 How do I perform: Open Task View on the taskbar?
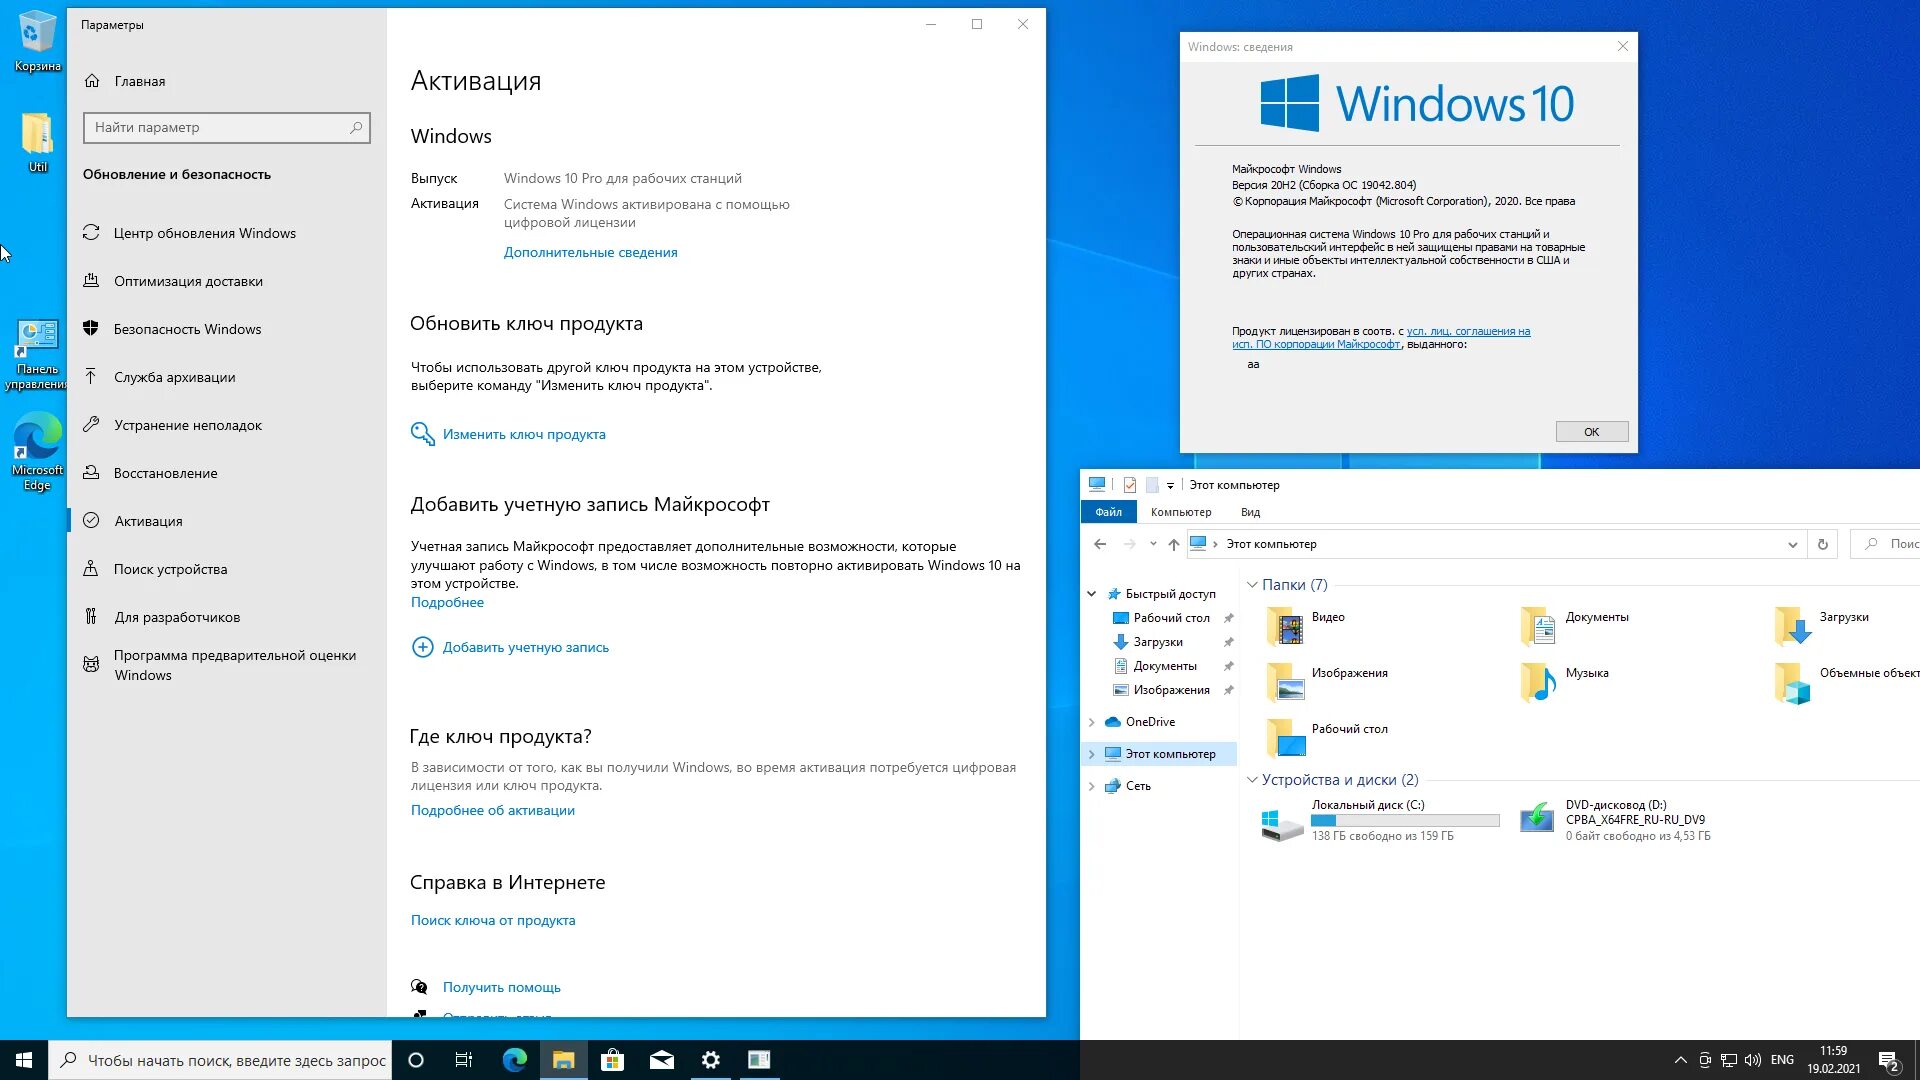pos(464,1060)
